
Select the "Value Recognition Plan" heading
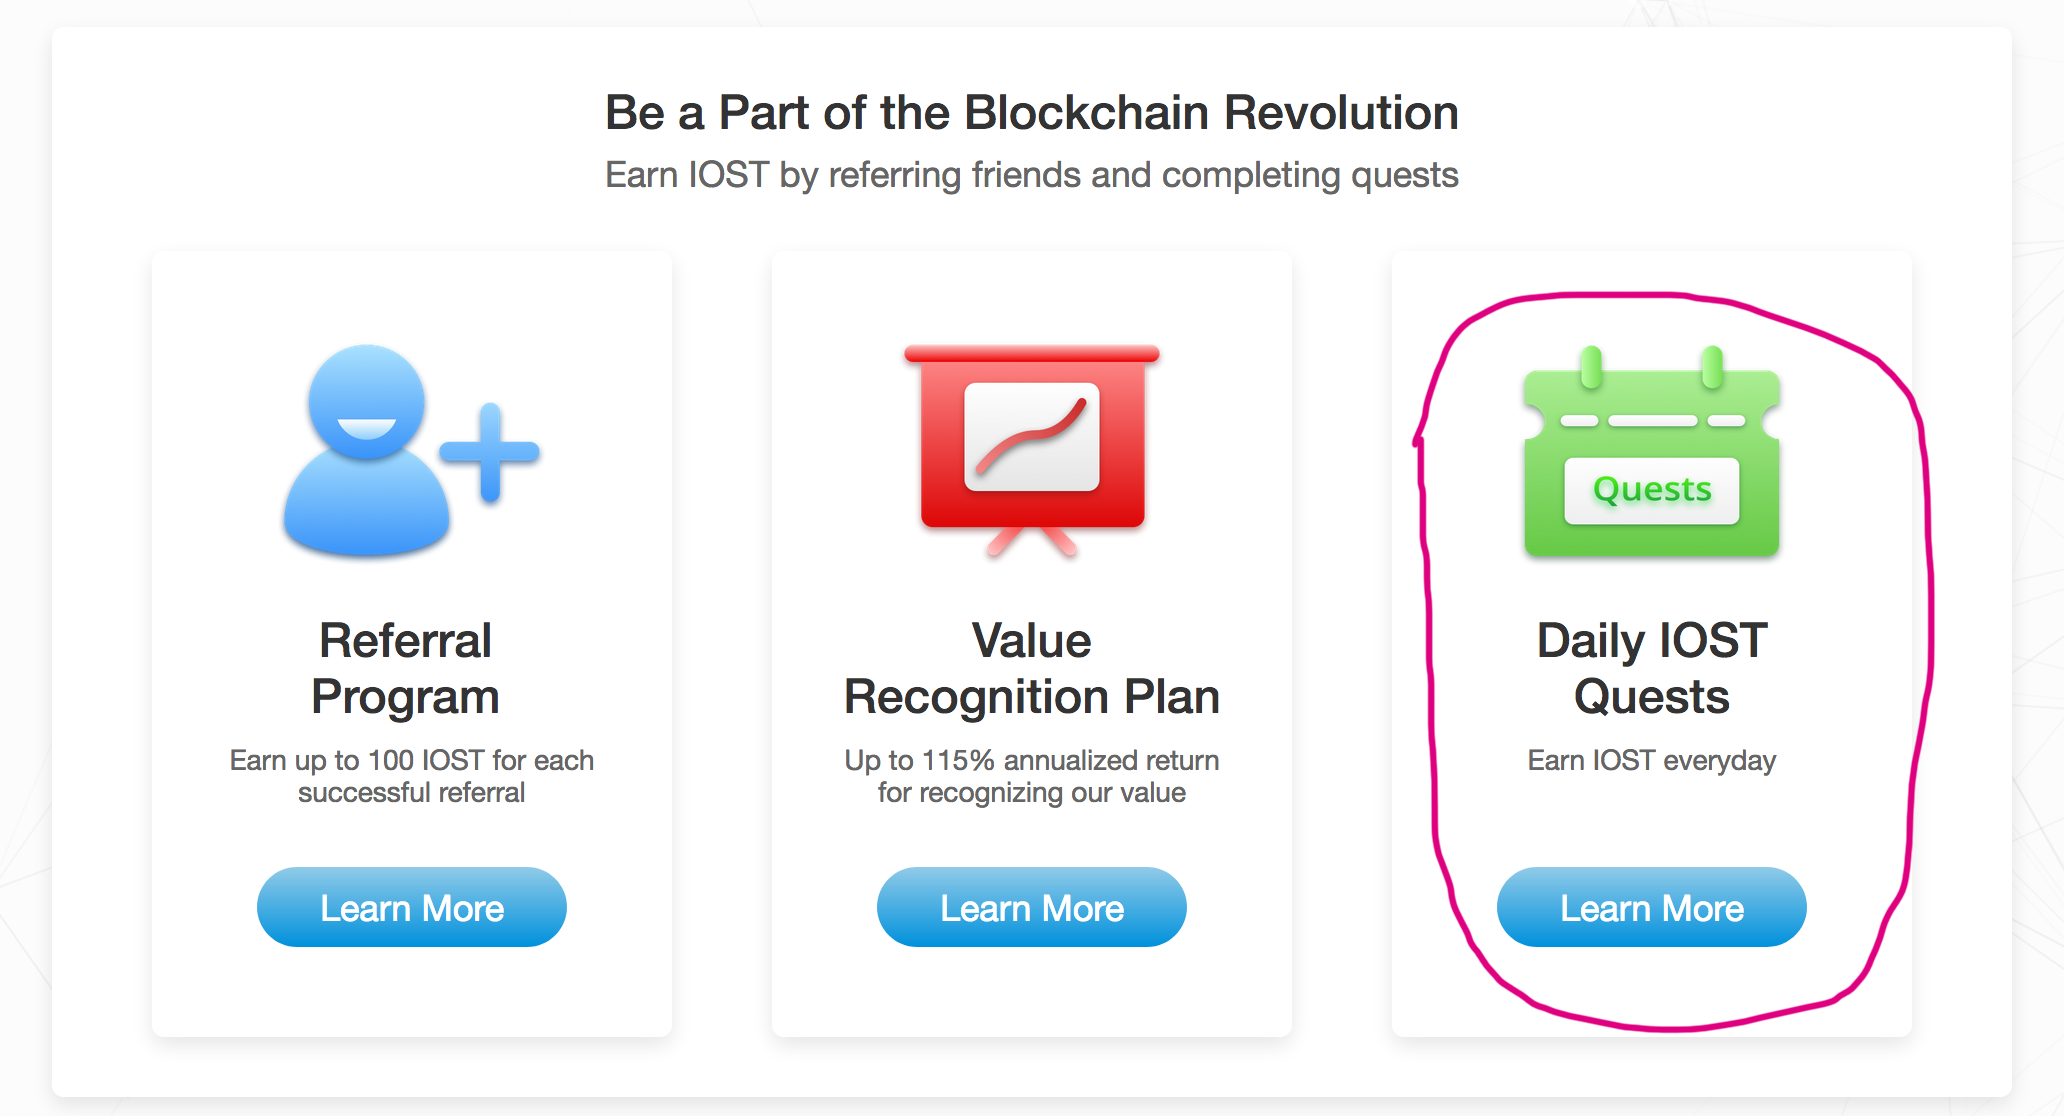(1032, 668)
